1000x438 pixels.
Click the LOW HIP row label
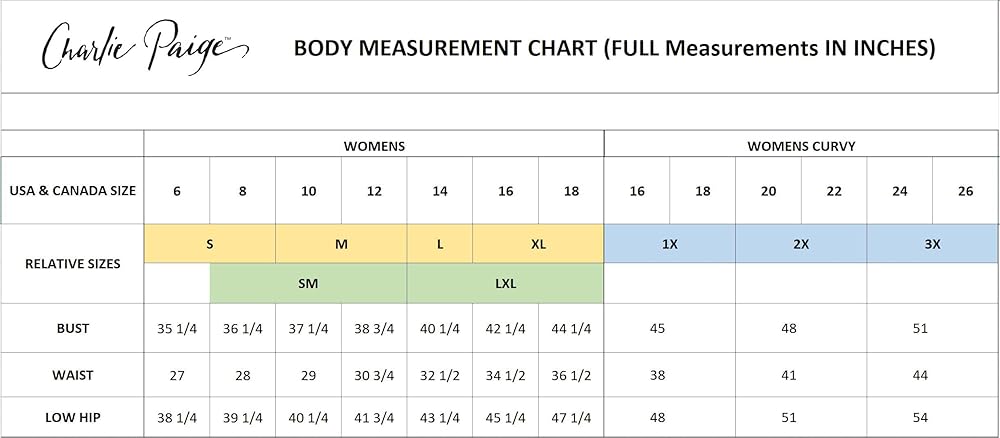73,417
